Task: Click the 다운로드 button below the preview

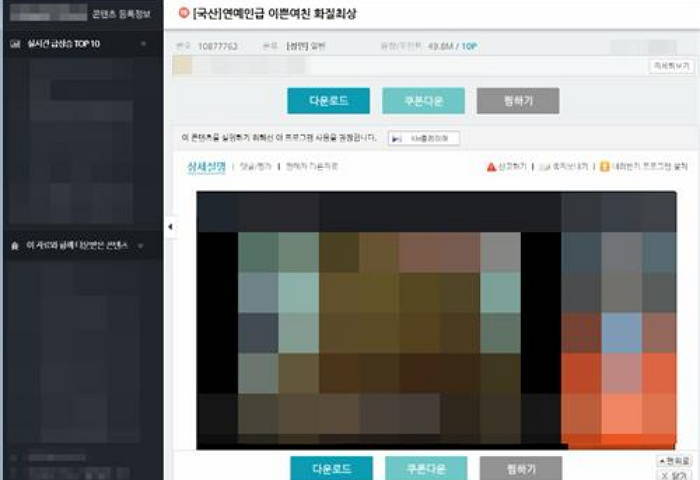Action: [x=331, y=468]
